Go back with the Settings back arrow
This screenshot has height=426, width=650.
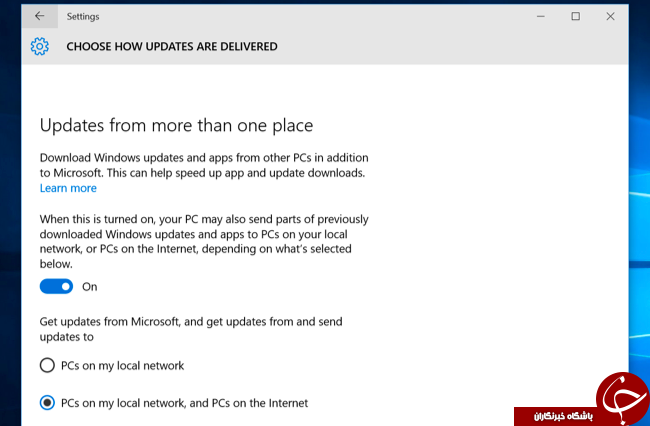click(x=40, y=17)
